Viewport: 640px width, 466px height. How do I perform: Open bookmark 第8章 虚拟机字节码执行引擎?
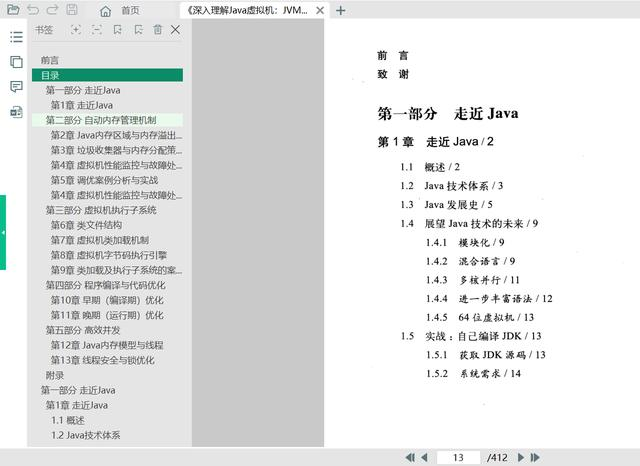107,255
